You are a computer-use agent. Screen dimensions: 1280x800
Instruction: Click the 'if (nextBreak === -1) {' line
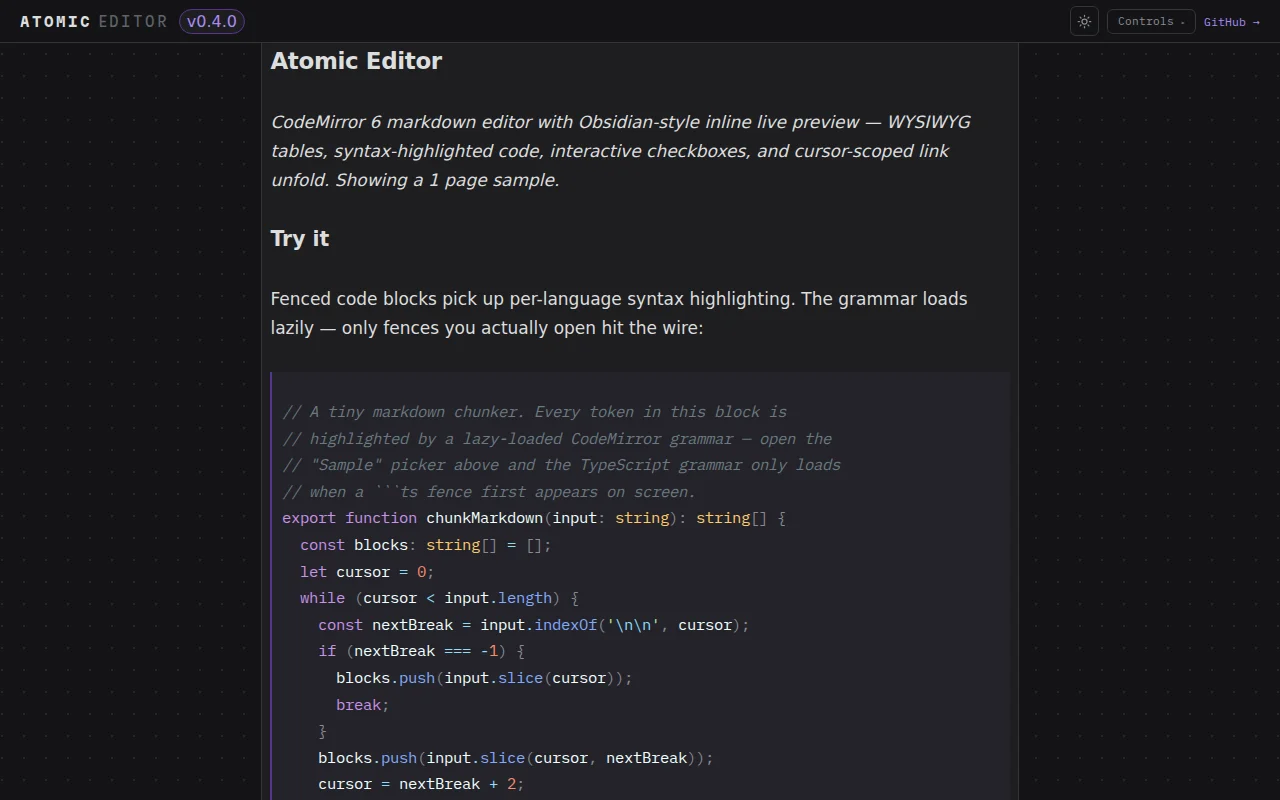click(421, 651)
